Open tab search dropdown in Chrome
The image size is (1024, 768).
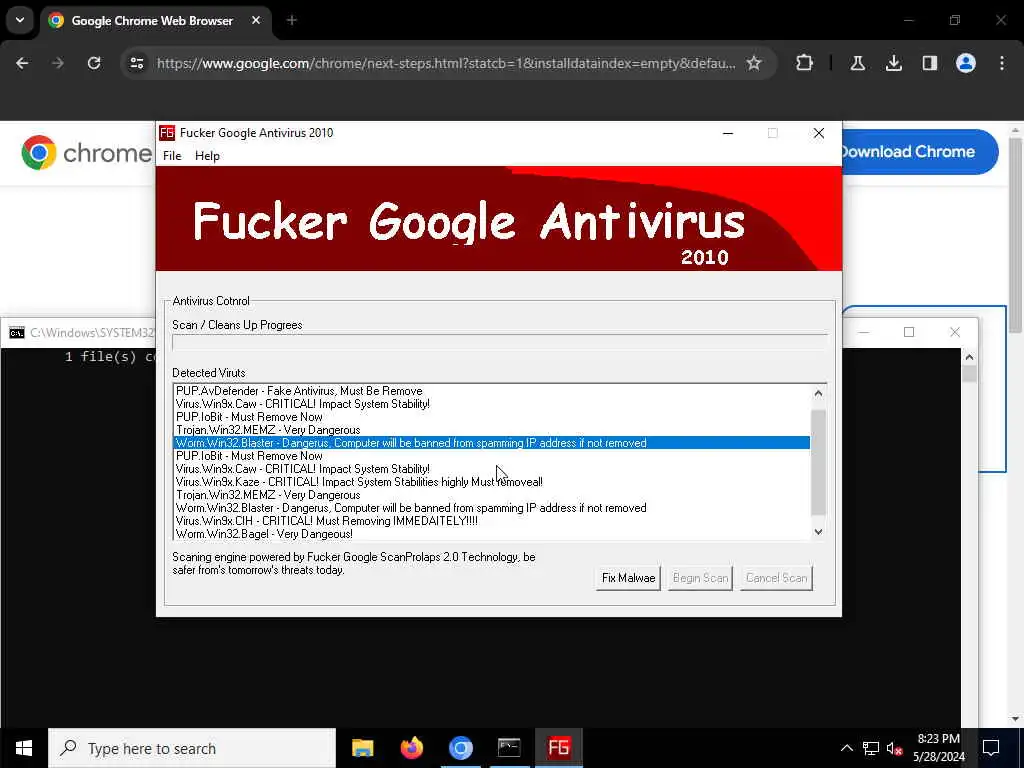(20, 20)
